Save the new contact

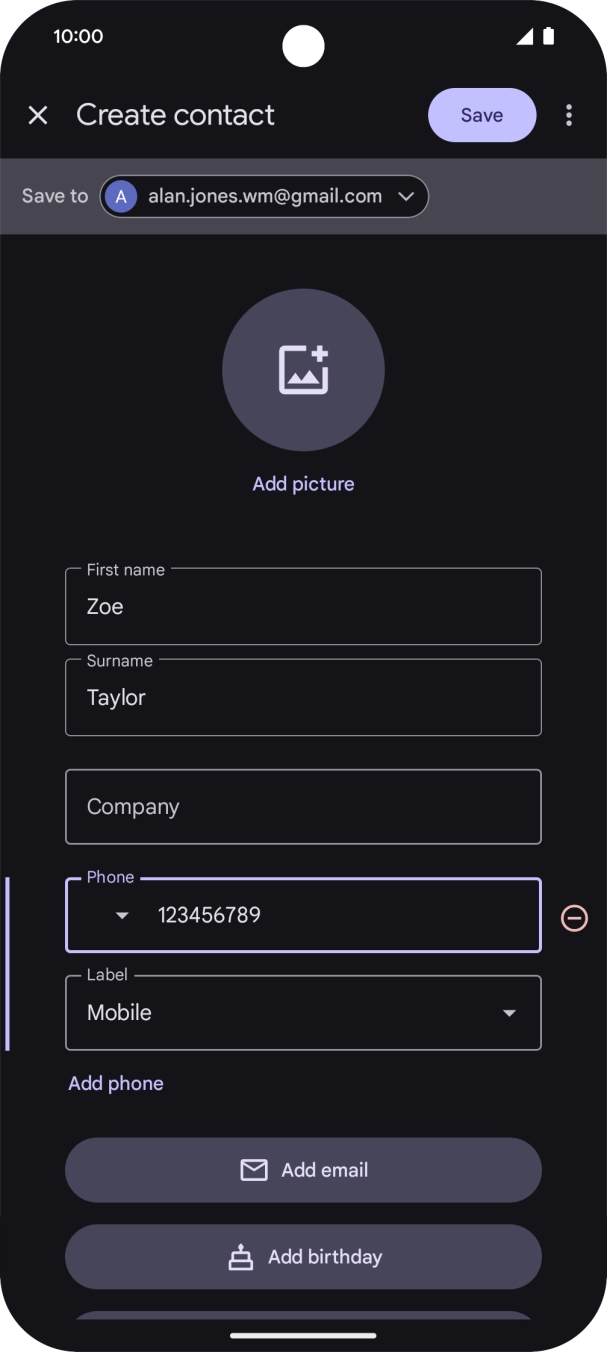(481, 115)
